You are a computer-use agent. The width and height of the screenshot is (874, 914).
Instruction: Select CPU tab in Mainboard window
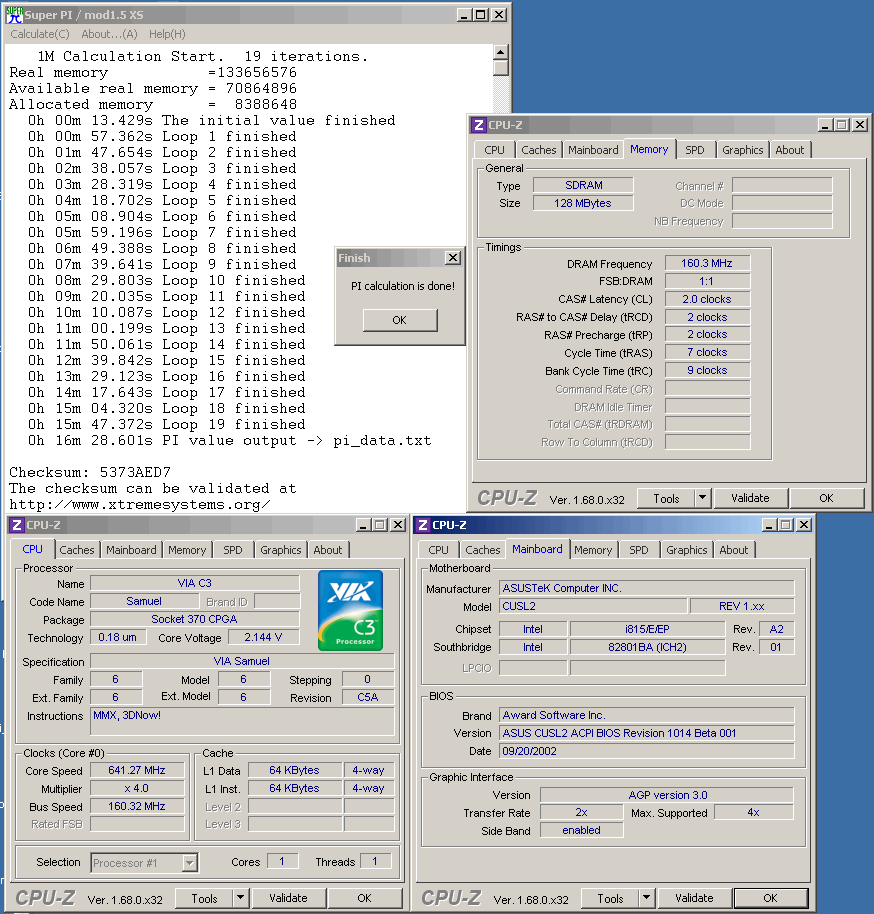(438, 550)
